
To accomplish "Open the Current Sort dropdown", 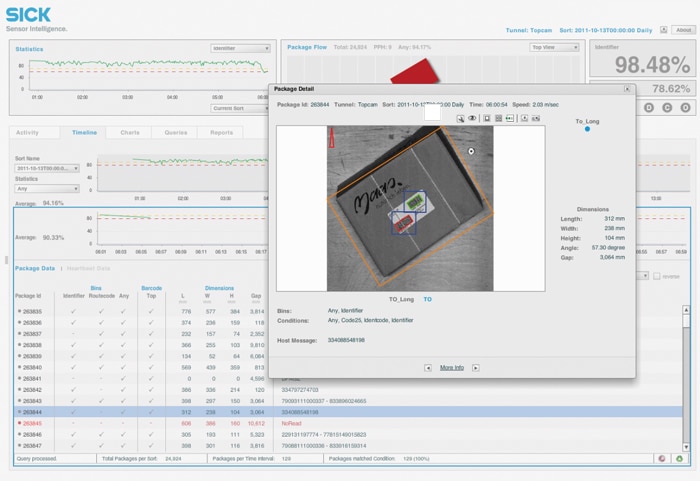I will pos(240,108).
